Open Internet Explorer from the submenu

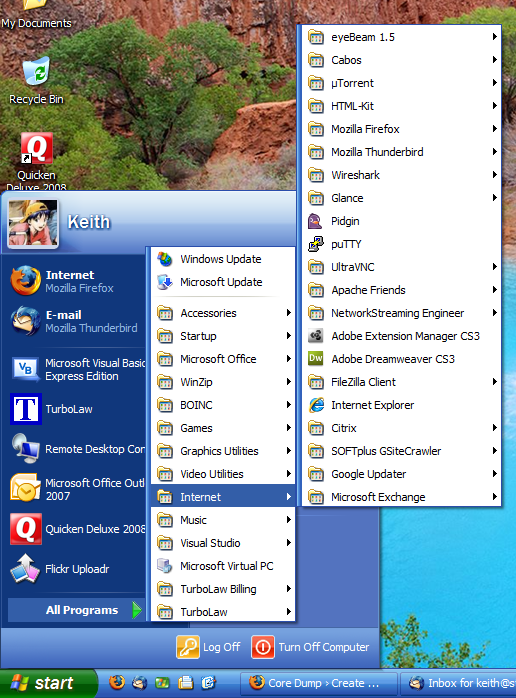pos(401,405)
